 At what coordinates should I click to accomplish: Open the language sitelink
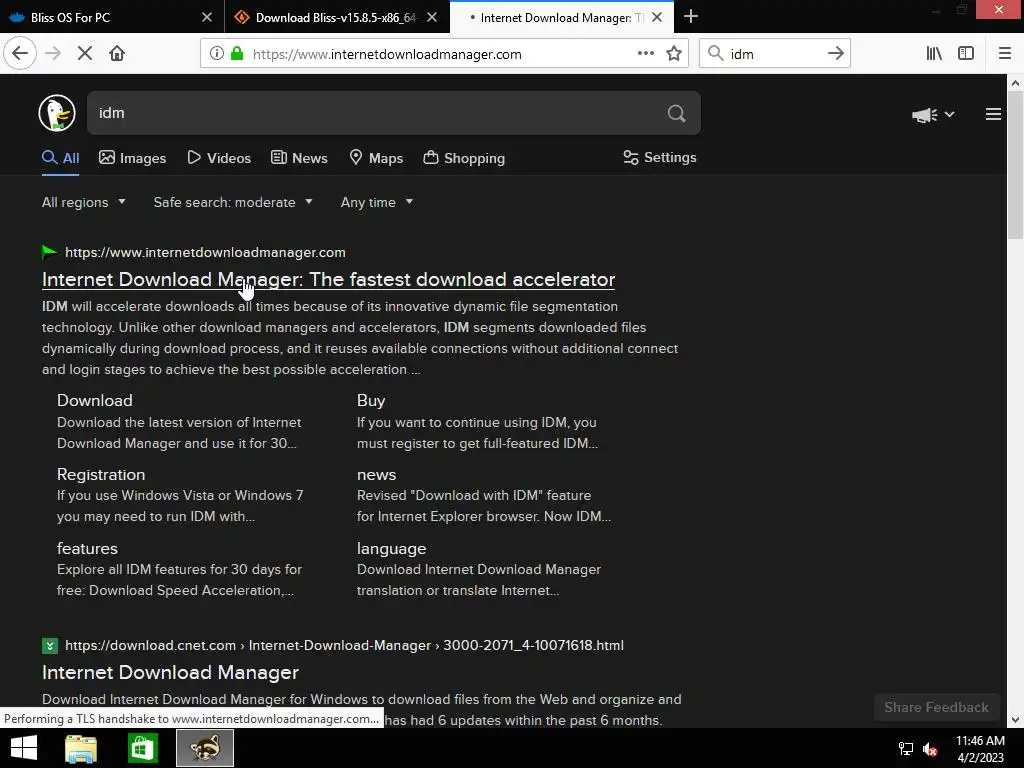pos(391,549)
